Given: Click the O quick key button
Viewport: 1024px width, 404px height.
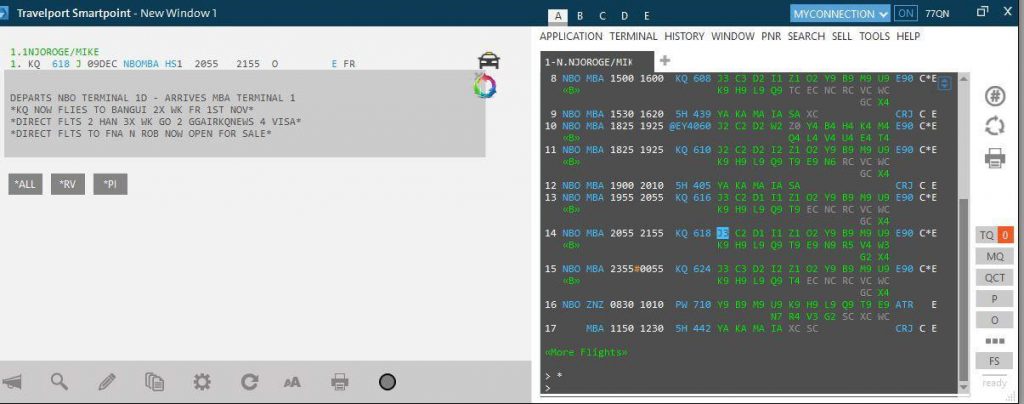Looking at the screenshot, I should point(995,320).
